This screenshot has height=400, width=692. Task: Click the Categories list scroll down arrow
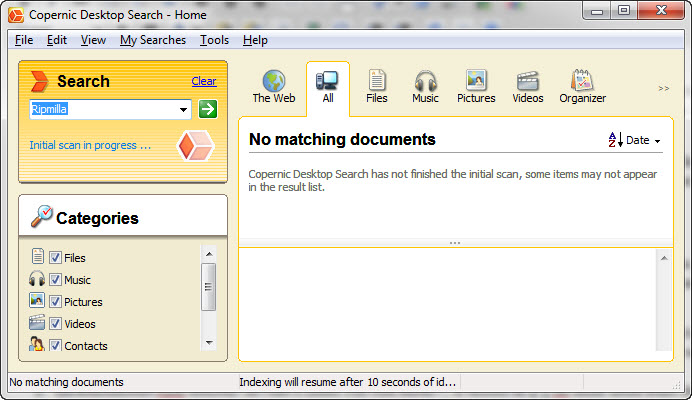209,343
